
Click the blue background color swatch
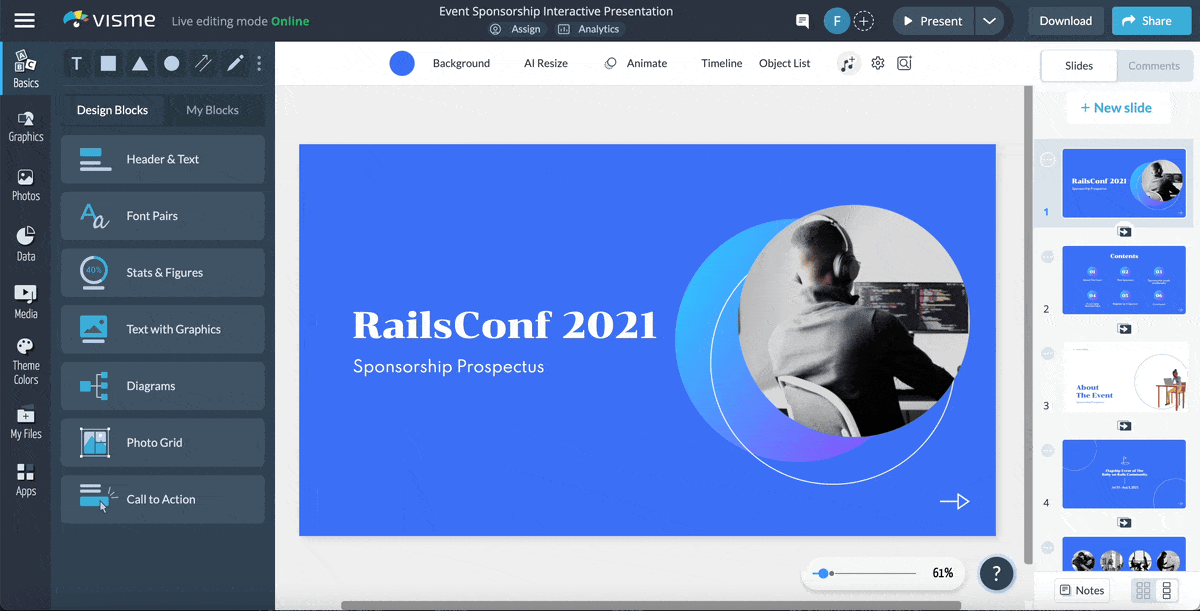402,64
